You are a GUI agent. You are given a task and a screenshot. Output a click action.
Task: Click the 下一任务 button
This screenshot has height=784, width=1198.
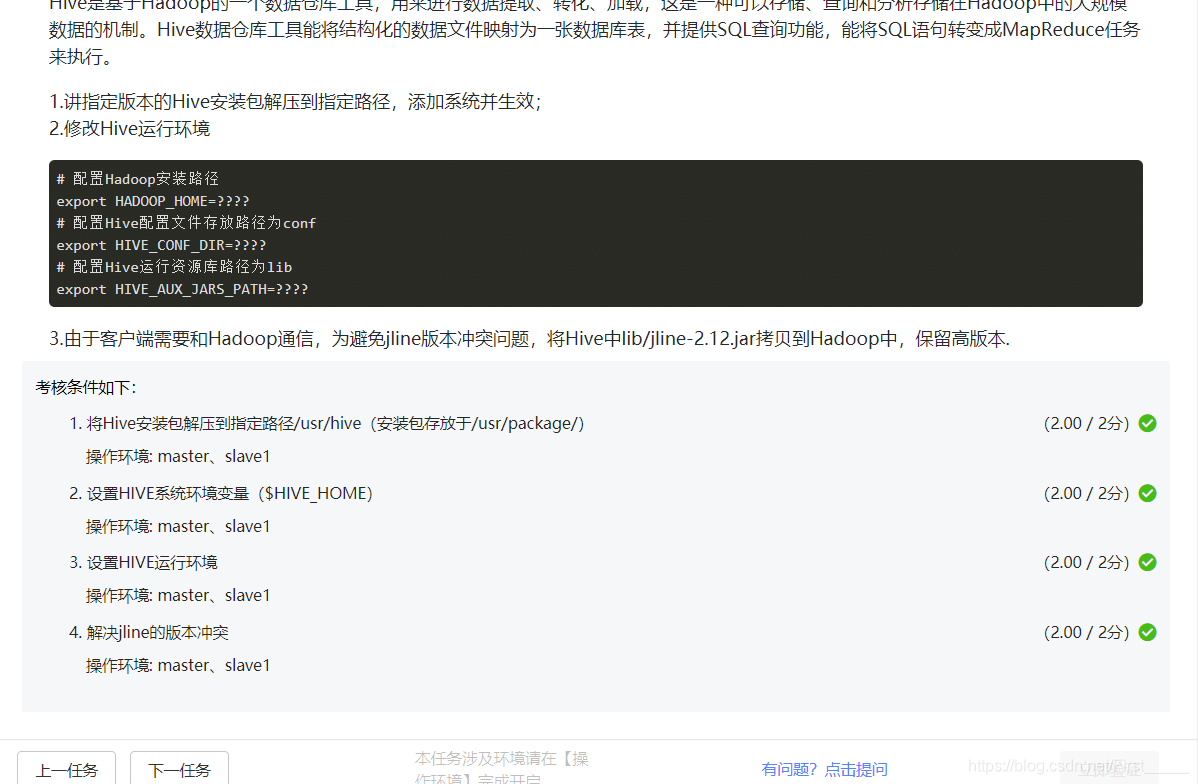[x=178, y=770]
